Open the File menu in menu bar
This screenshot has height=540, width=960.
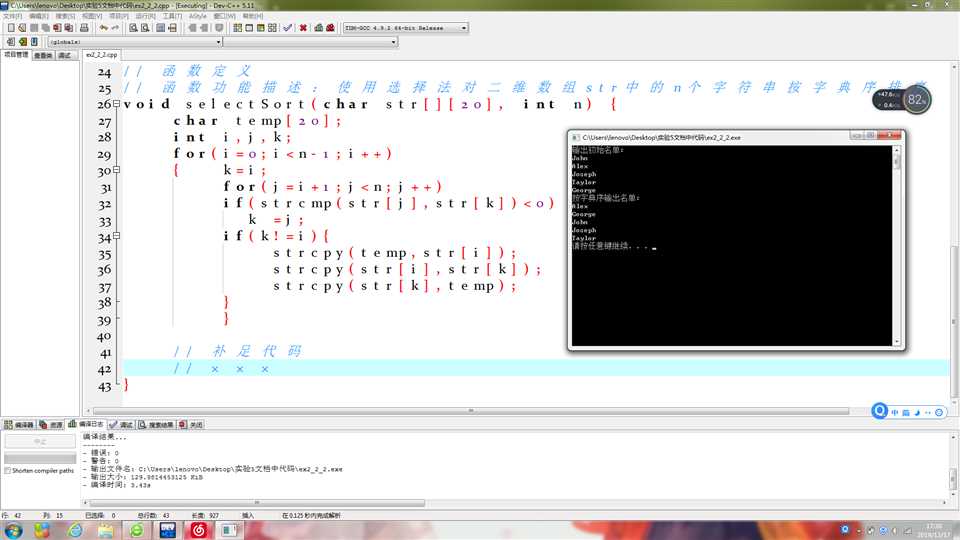12,16
